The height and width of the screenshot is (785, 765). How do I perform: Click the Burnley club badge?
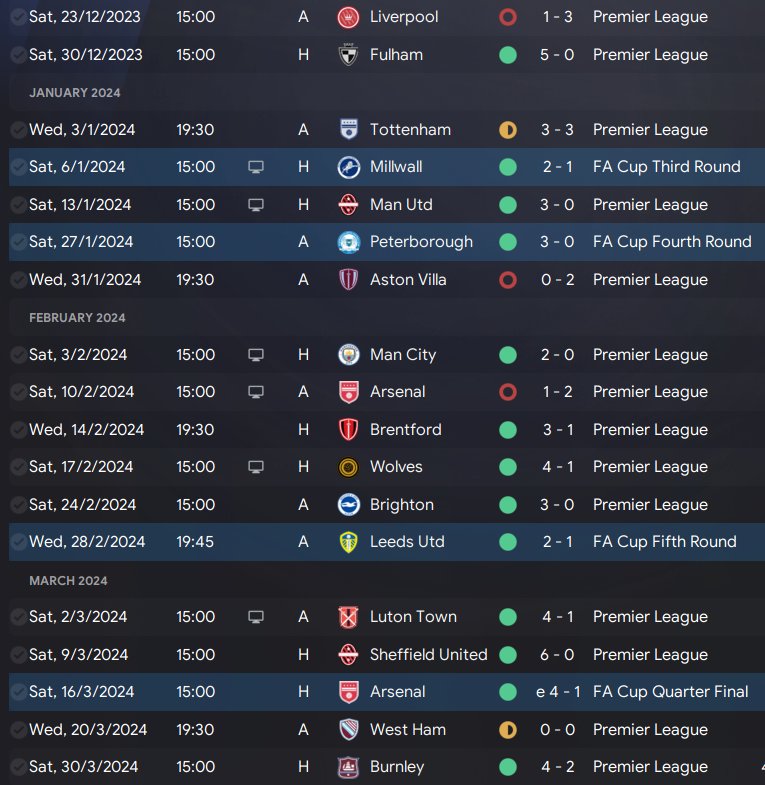point(349,767)
